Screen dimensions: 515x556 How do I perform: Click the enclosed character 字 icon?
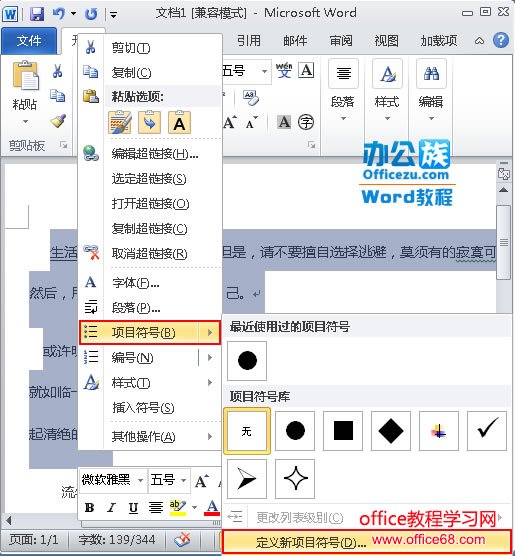[306, 122]
